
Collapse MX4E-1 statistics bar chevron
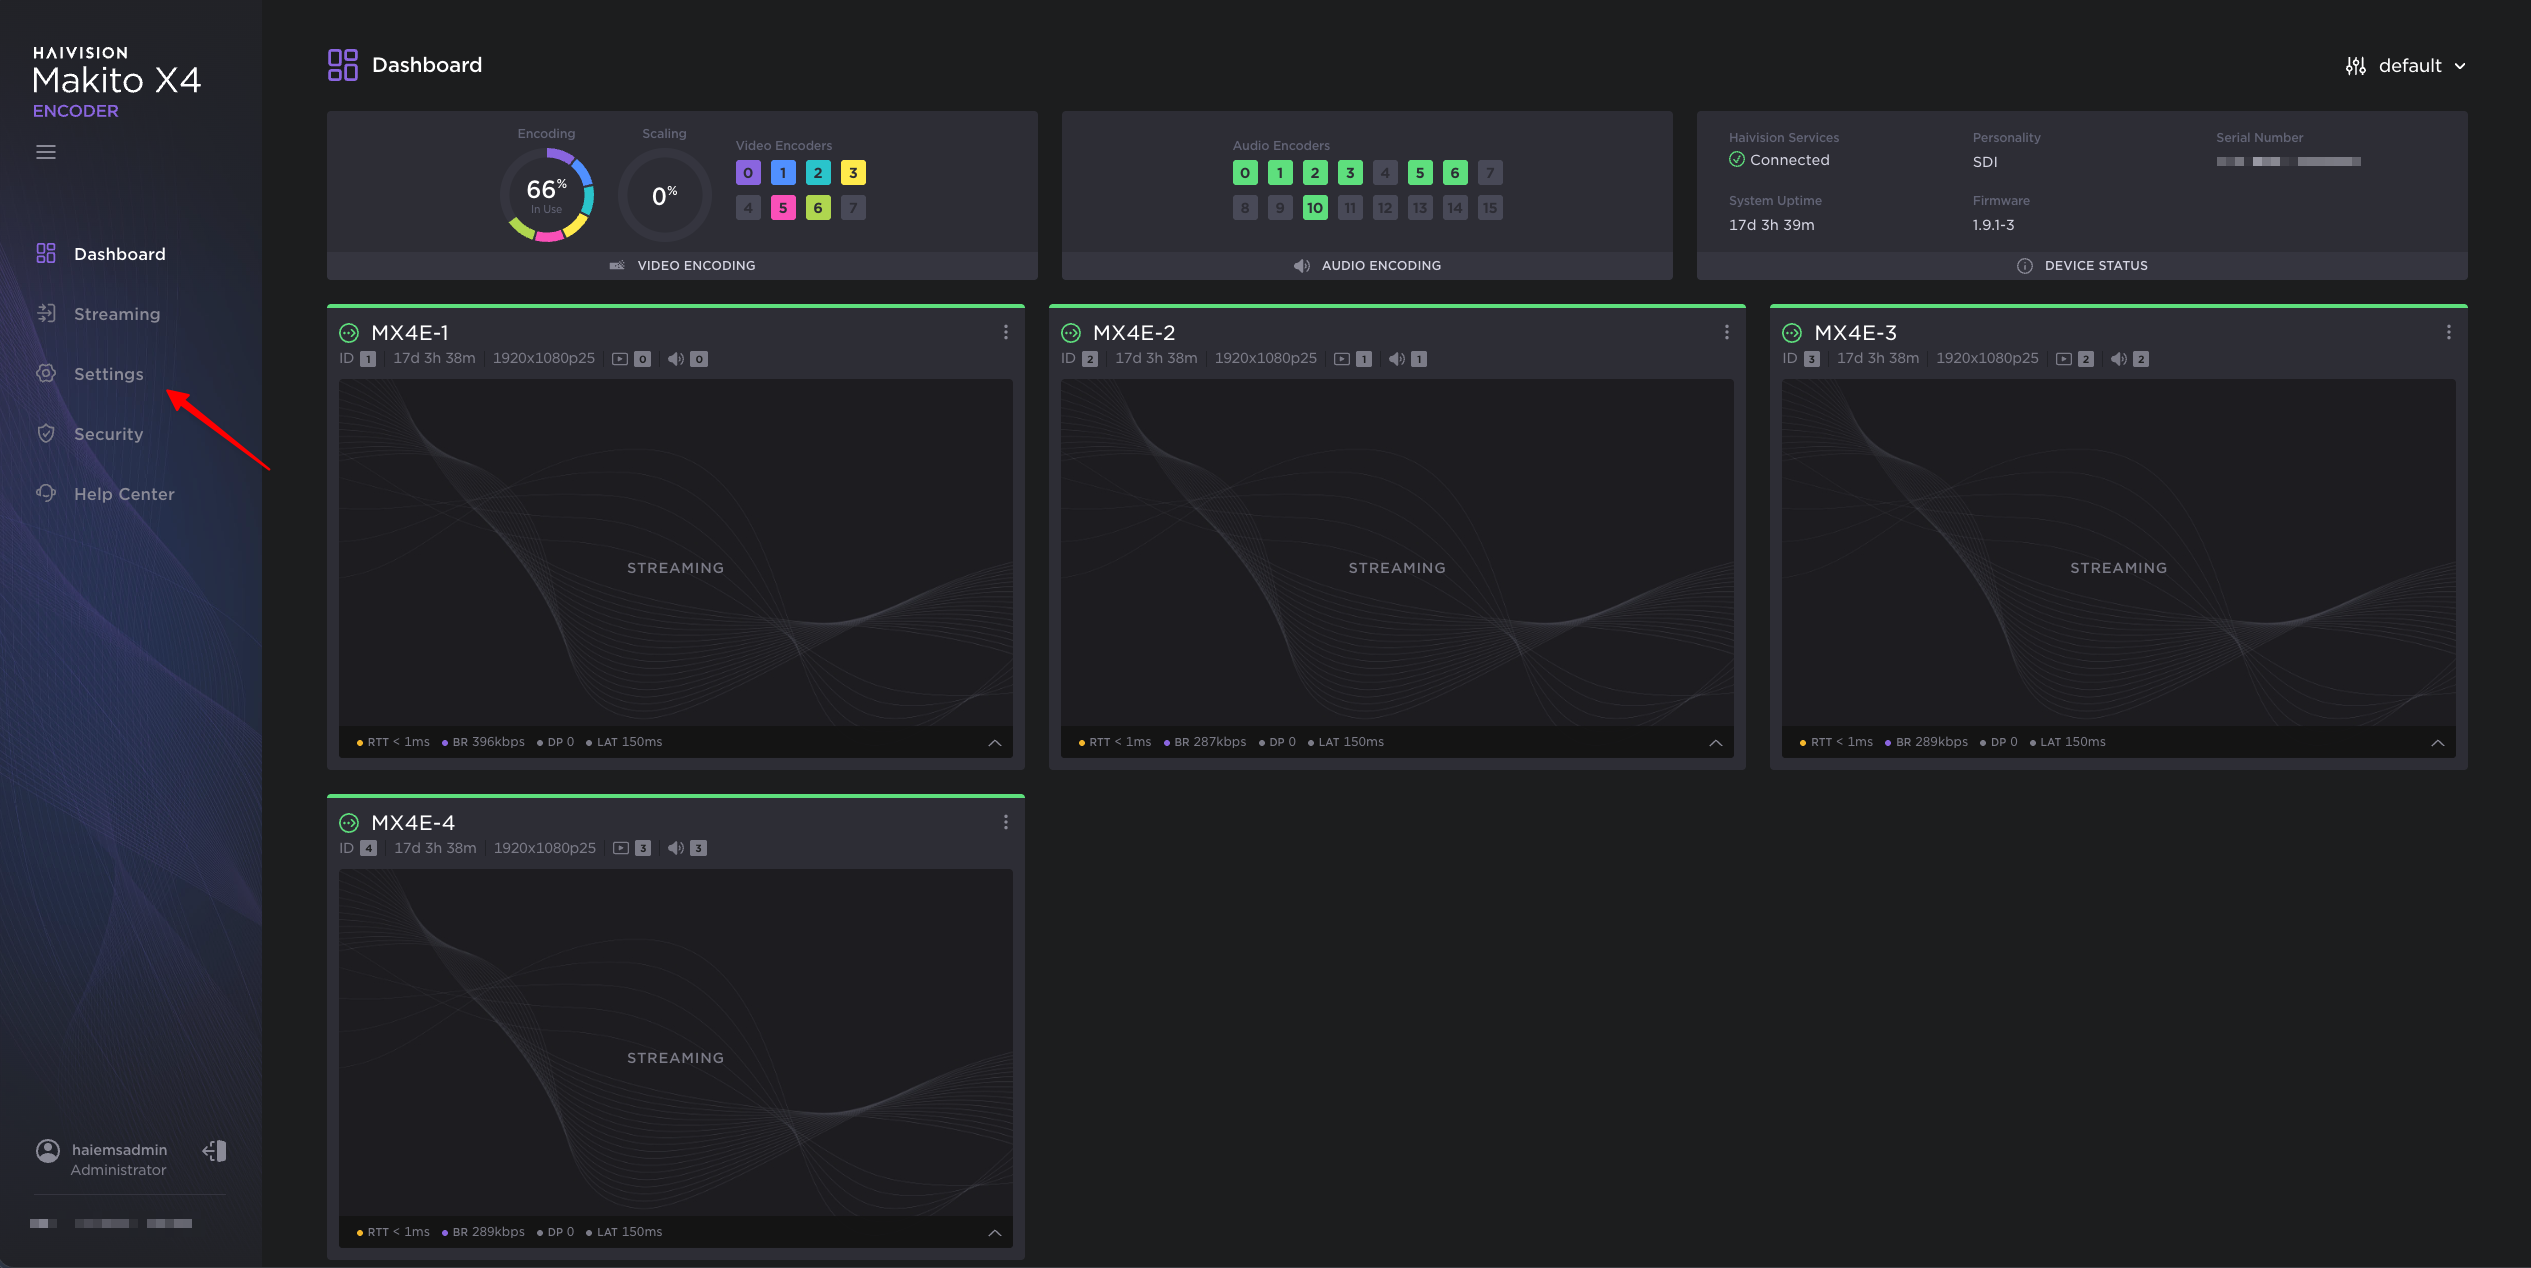point(995,743)
